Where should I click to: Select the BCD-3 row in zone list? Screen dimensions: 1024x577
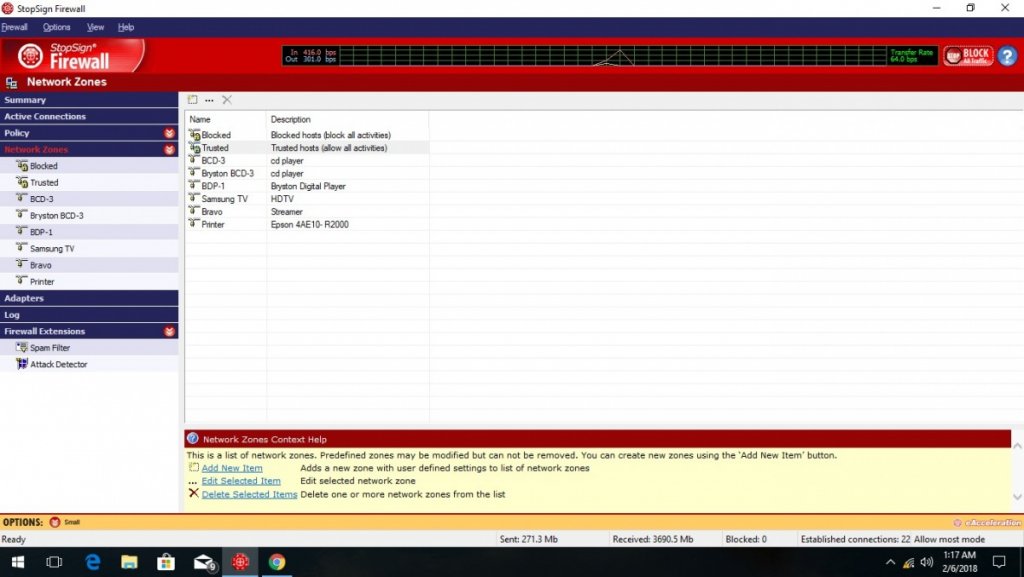(308, 161)
